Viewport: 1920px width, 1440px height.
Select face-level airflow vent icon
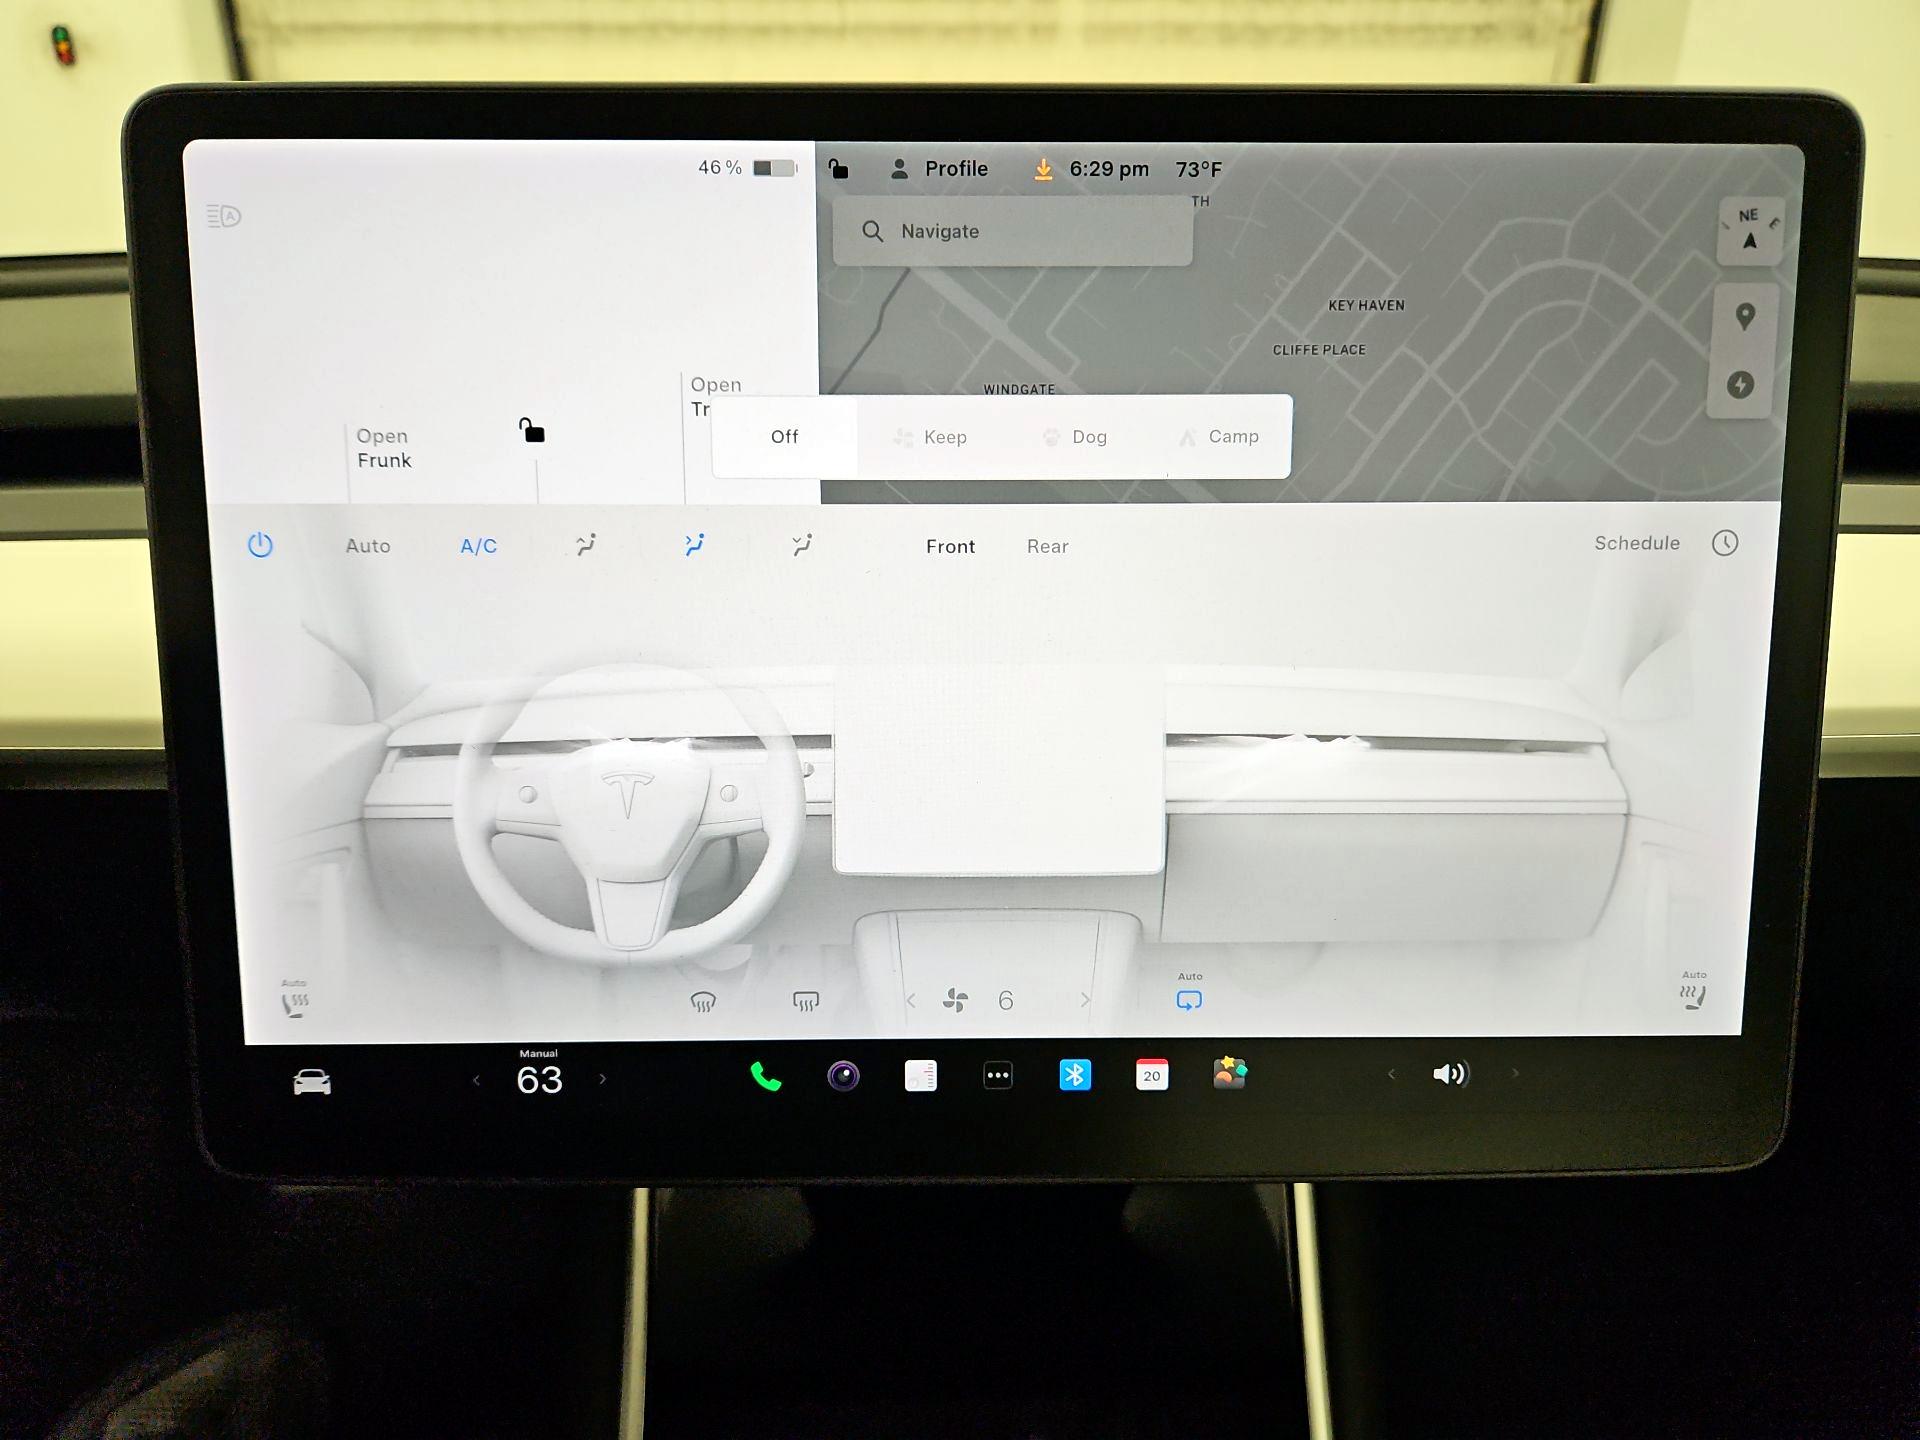pos(695,544)
